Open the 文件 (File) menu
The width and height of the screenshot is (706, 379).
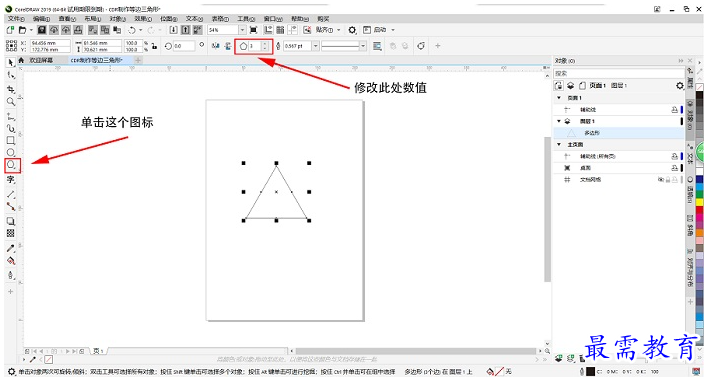click(16, 18)
